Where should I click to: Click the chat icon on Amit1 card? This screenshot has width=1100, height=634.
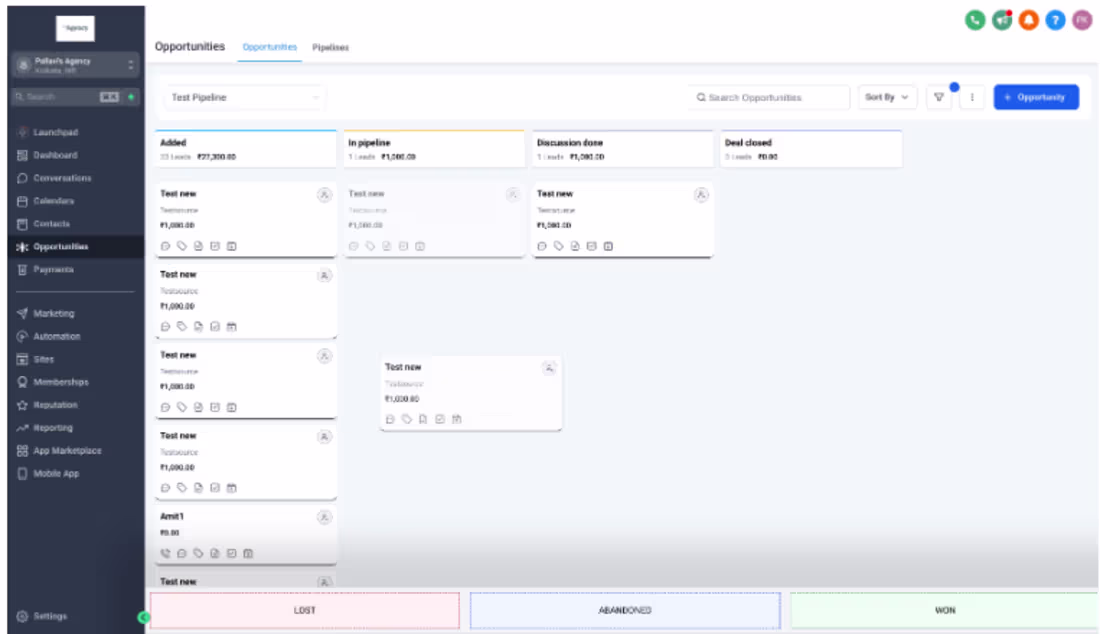182,553
